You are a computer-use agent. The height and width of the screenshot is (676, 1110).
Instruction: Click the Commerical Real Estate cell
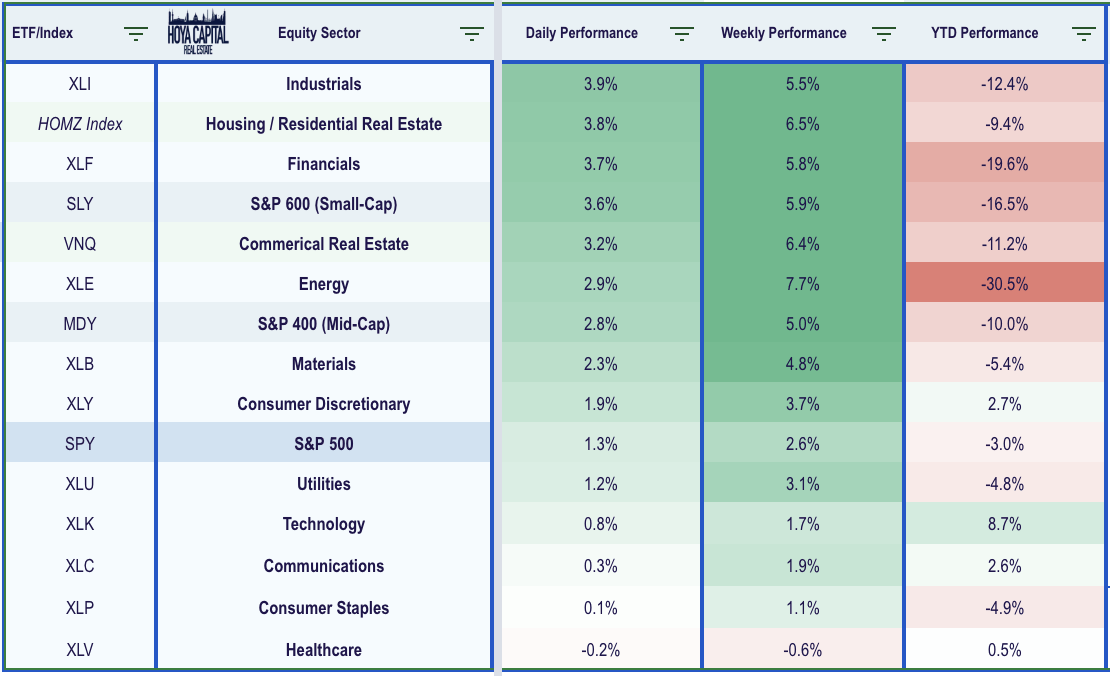click(323, 244)
